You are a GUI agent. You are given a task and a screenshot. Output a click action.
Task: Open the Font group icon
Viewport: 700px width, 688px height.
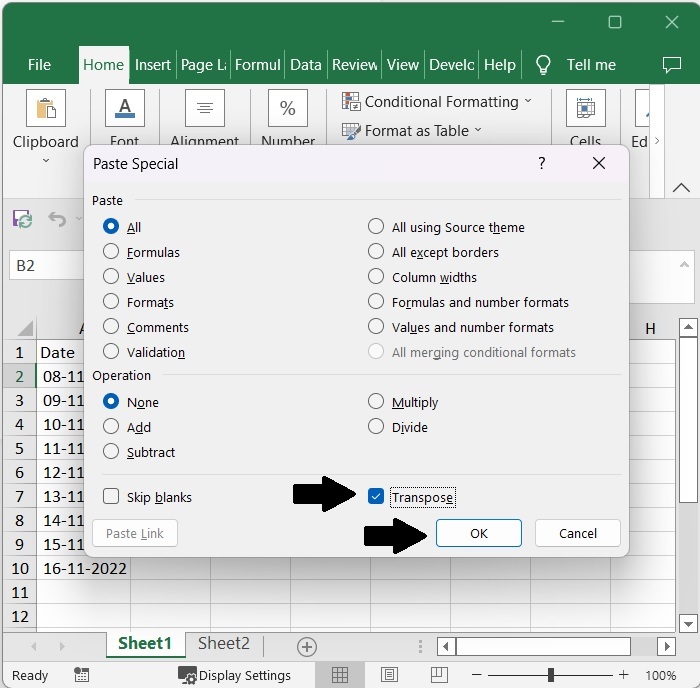(x=125, y=108)
